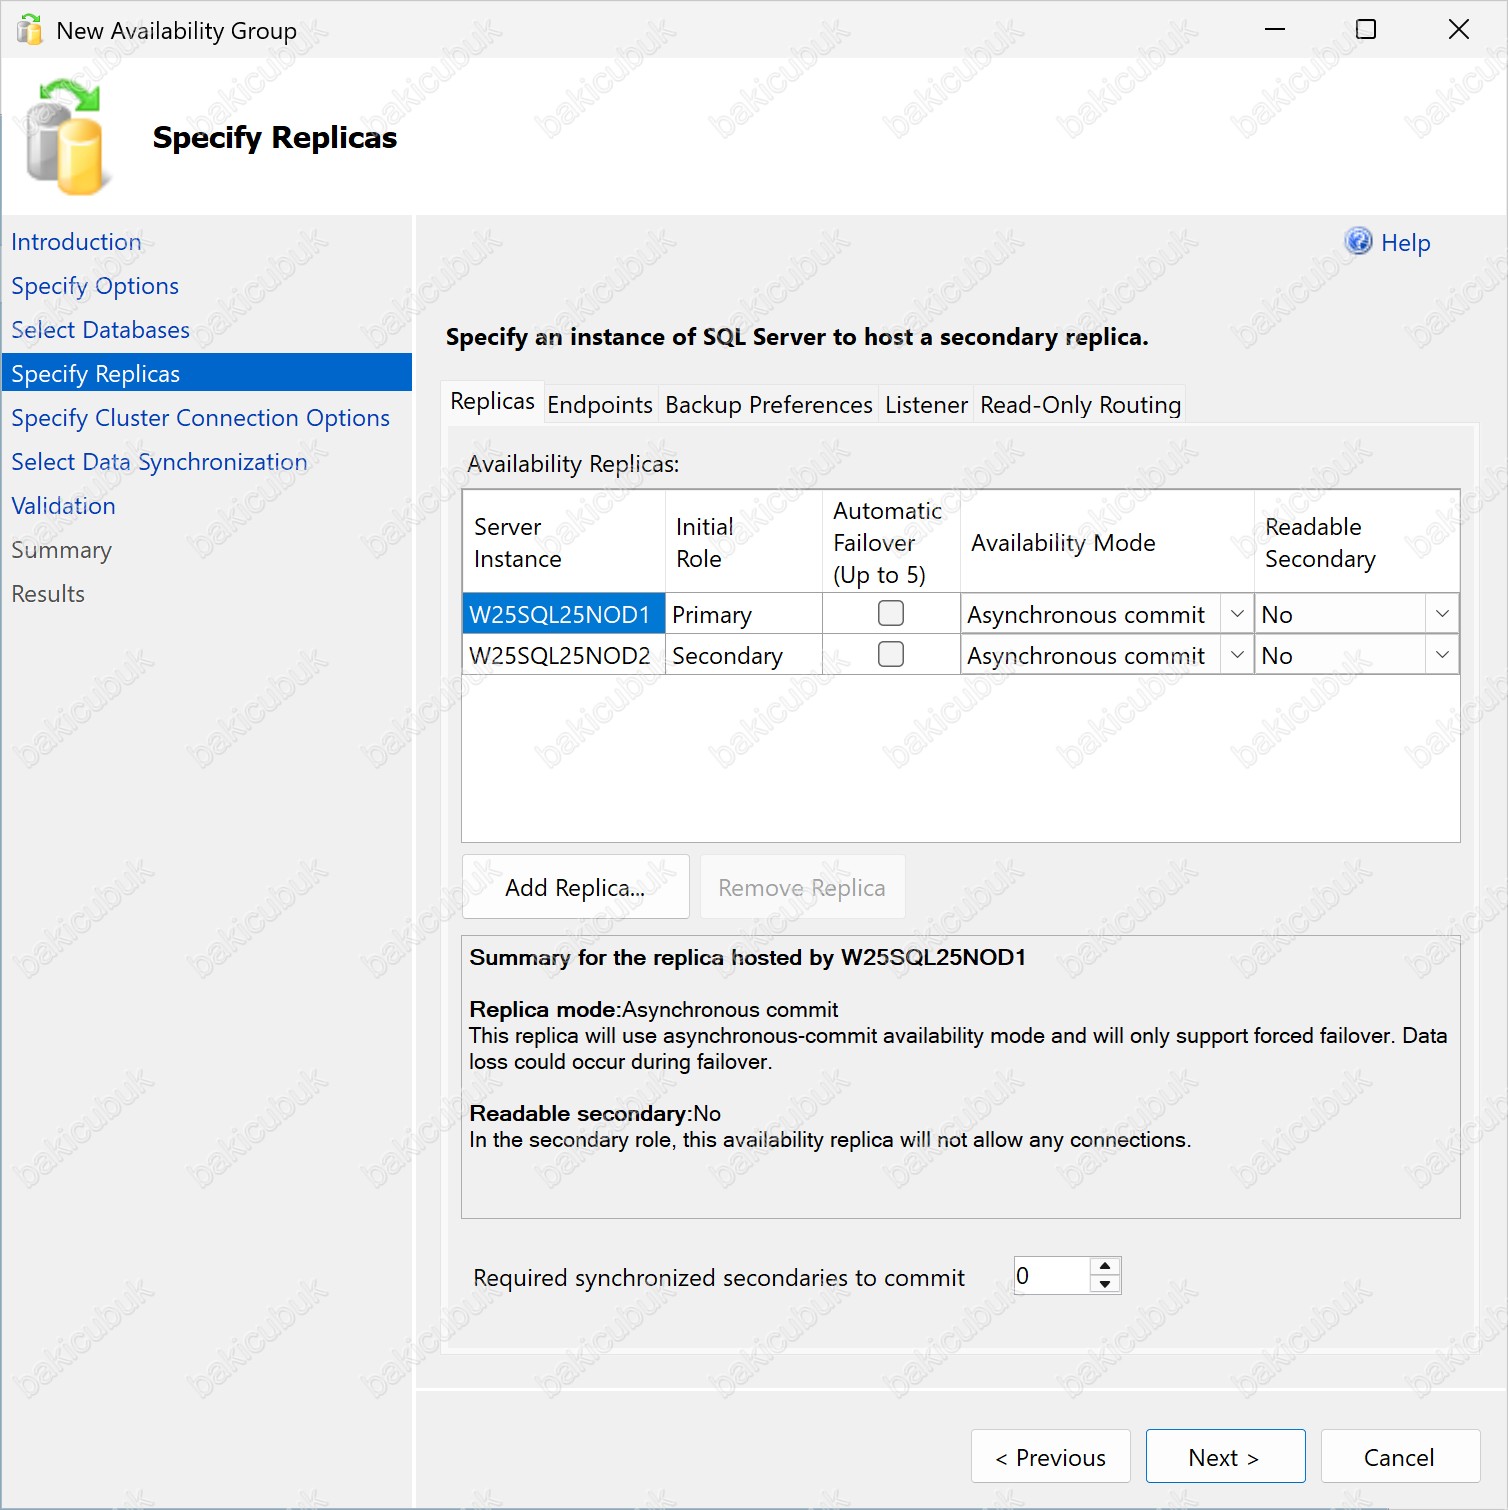Screen dimensions: 1508x1510
Task: Open the Read-Only Routing tab
Action: 1080,405
